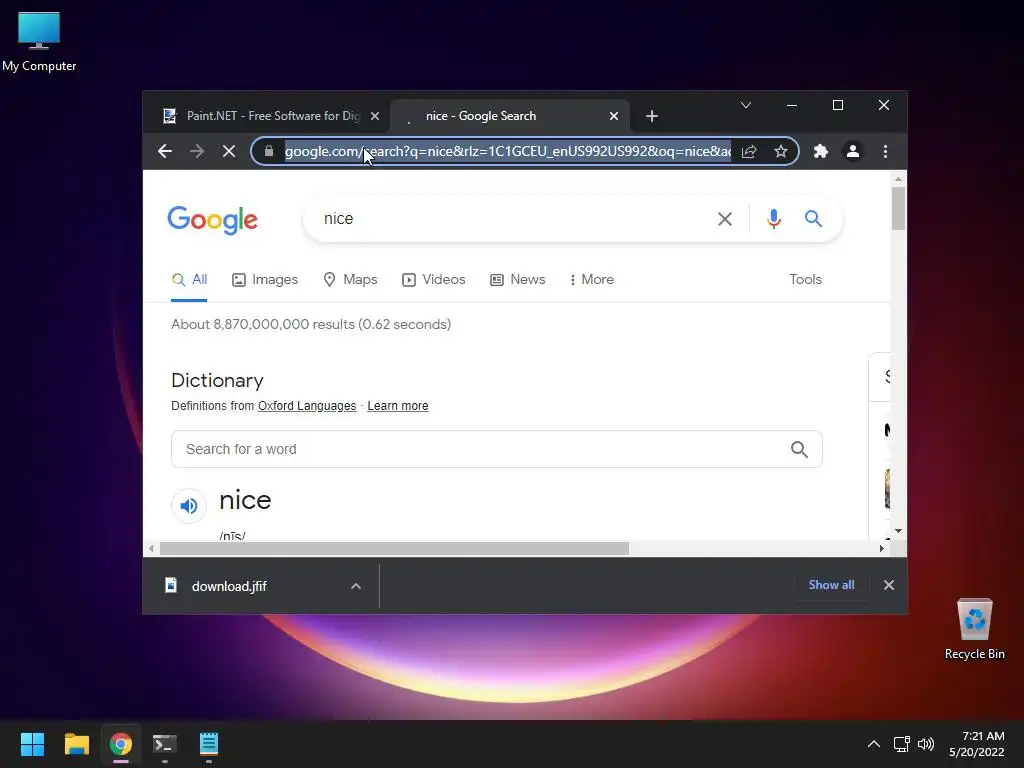
Task: Clear the Google search box text
Action: [725, 219]
